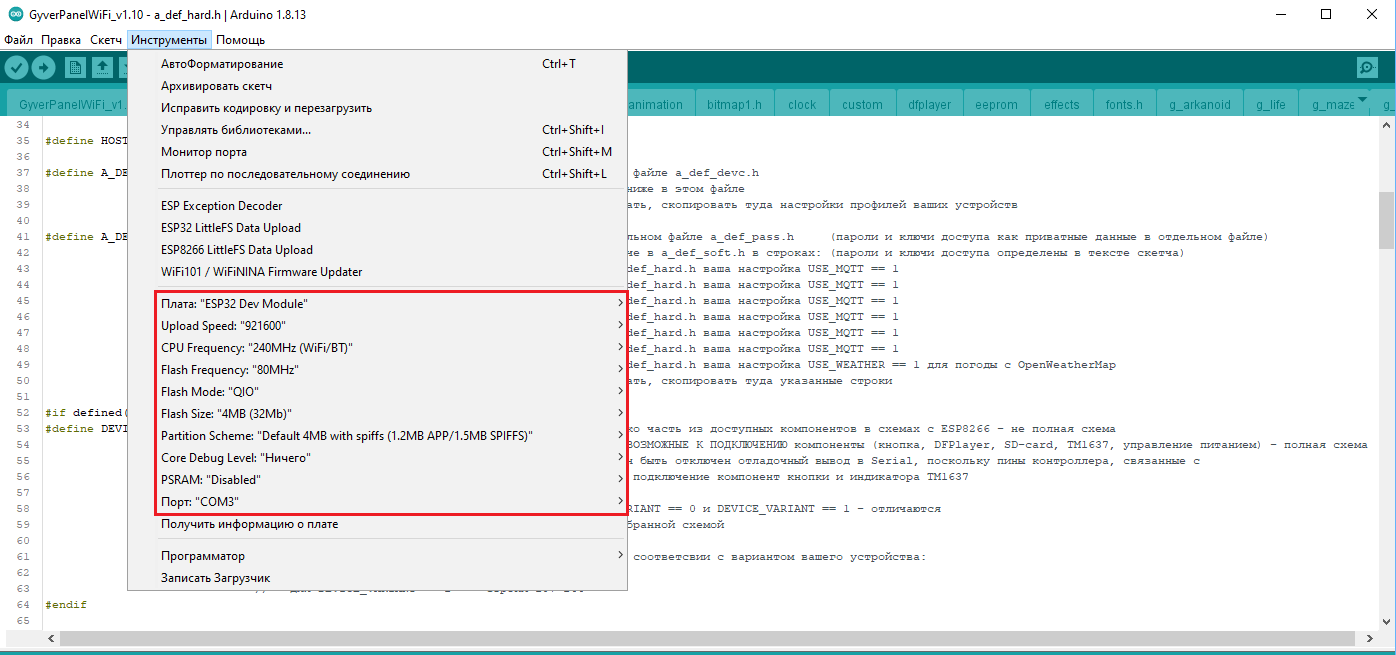
Task: Select ESP32 LittleFS Data Upload
Action: coord(377,228)
